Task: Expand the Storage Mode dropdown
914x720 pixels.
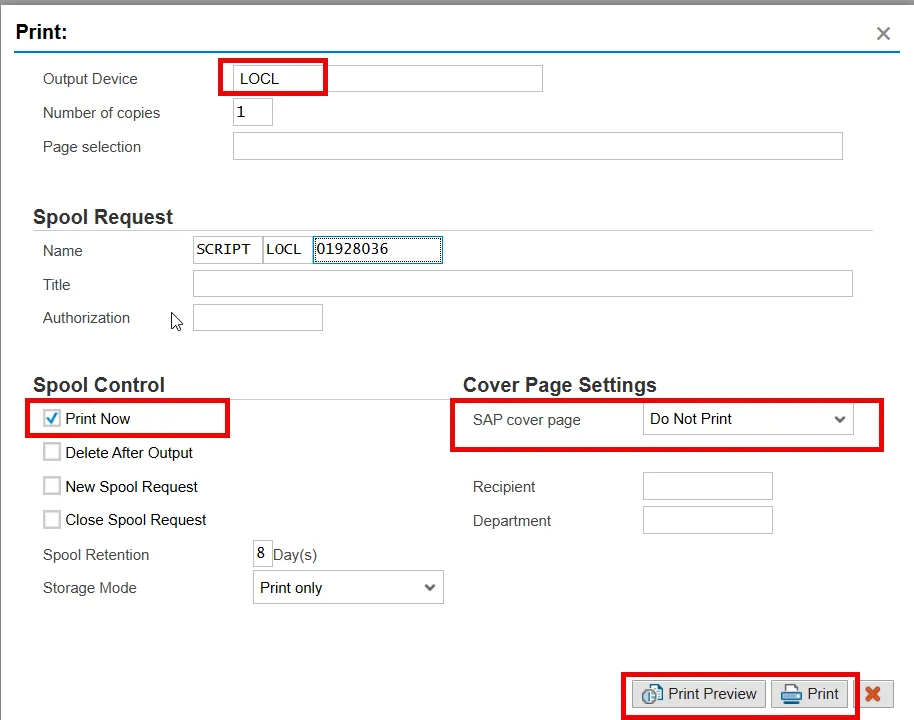Action: (348, 587)
